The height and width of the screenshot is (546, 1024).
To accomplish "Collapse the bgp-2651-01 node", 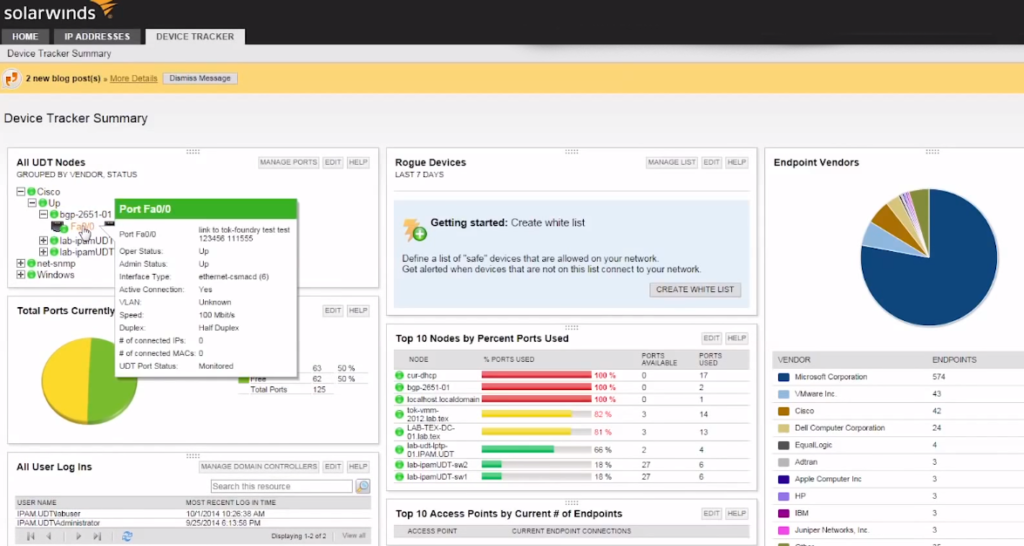I will pos(43,214).
